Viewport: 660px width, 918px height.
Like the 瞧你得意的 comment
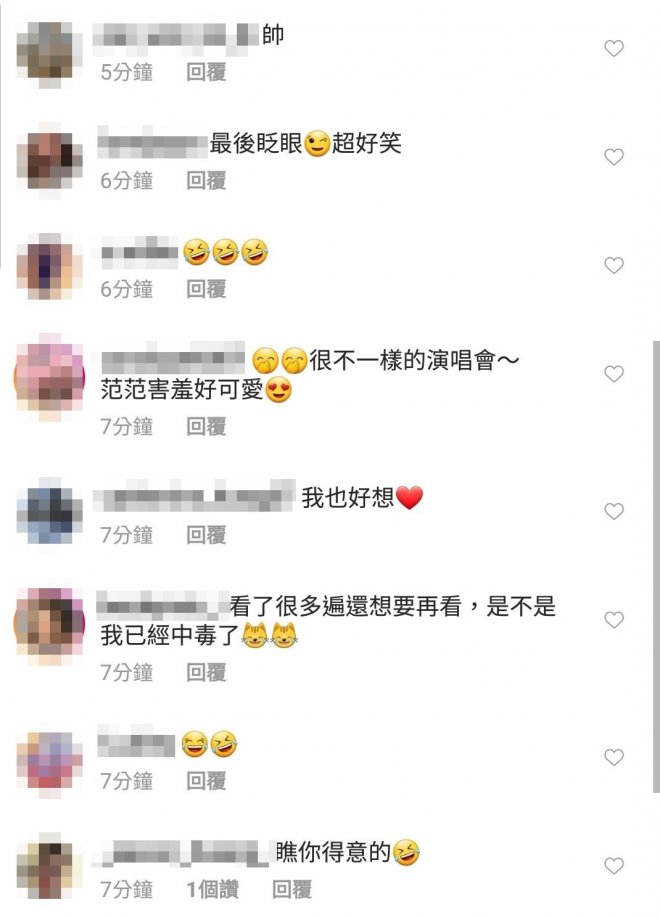tap(614, 865)
